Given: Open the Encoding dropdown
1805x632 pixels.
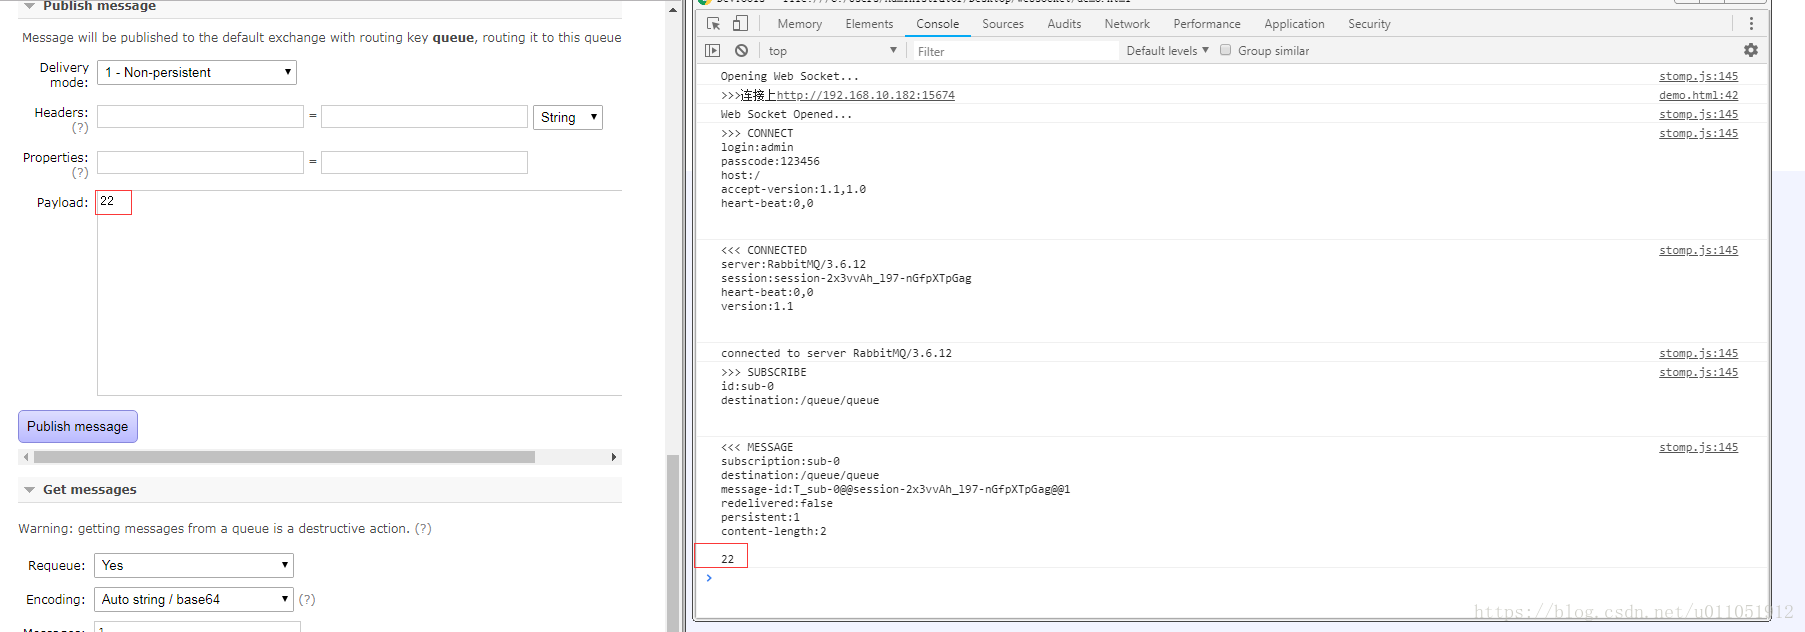Looking at the screenshot, I should tap(194, 599).
